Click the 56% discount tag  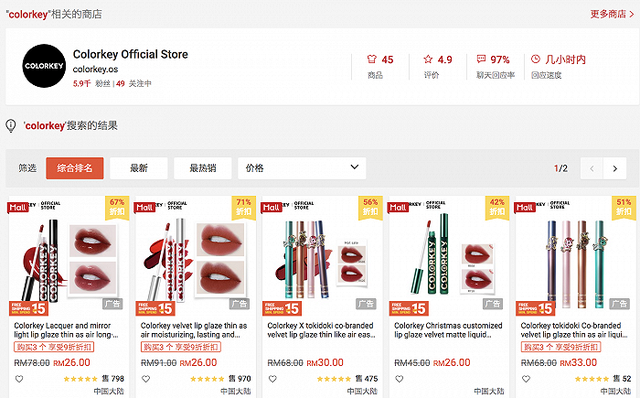click(371, 207)
